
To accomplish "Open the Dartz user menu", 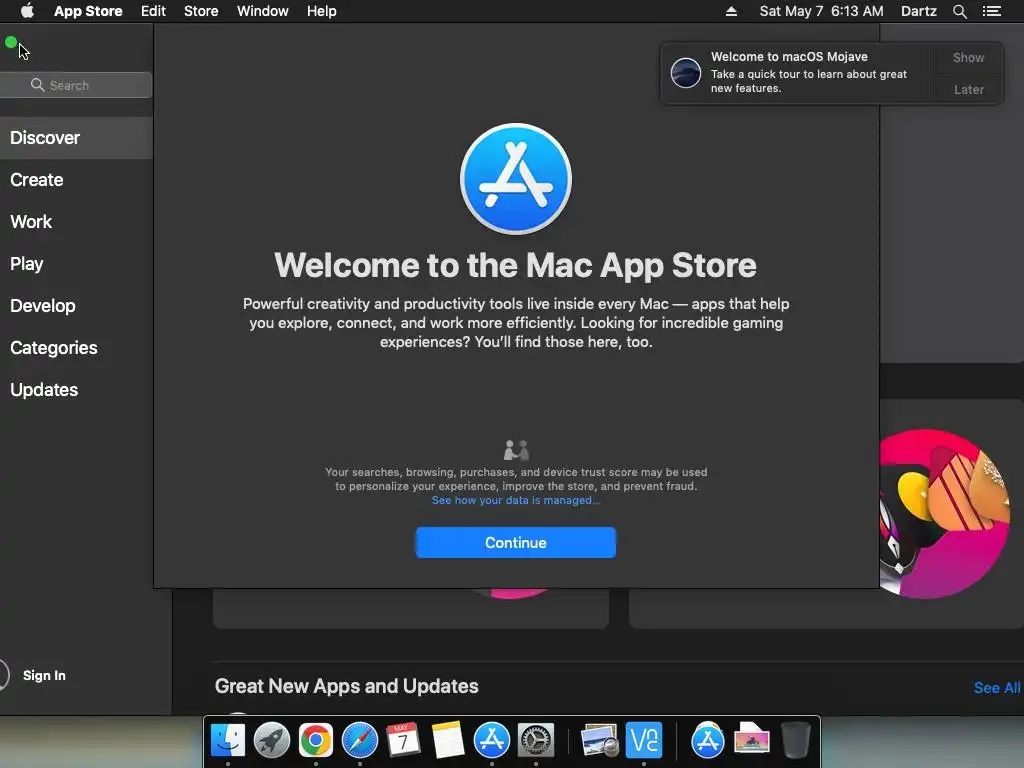I will (919, 11).
